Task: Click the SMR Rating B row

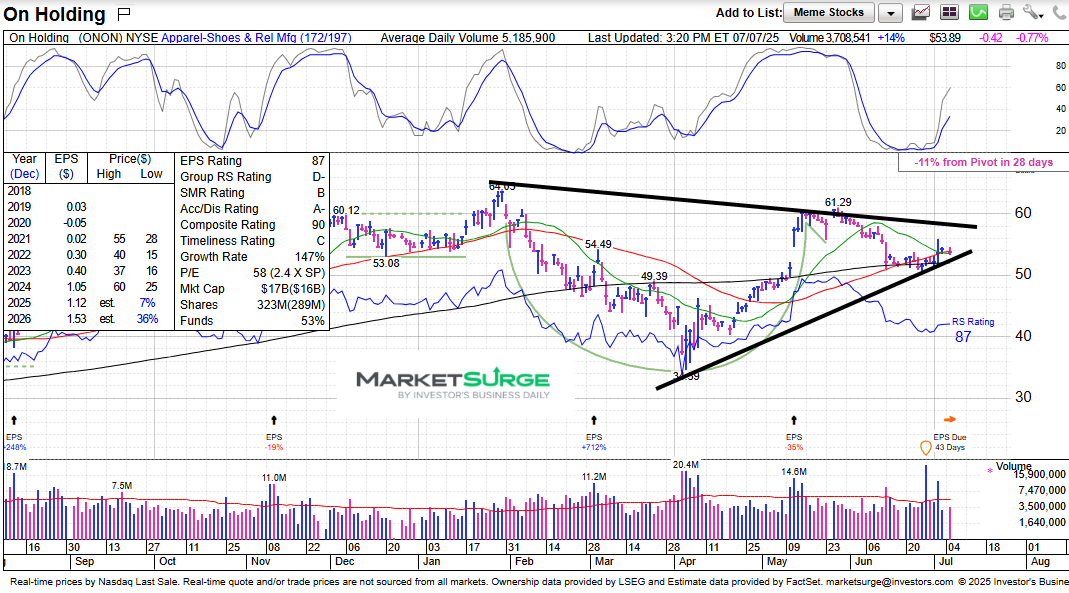Action: coord(252,193)
